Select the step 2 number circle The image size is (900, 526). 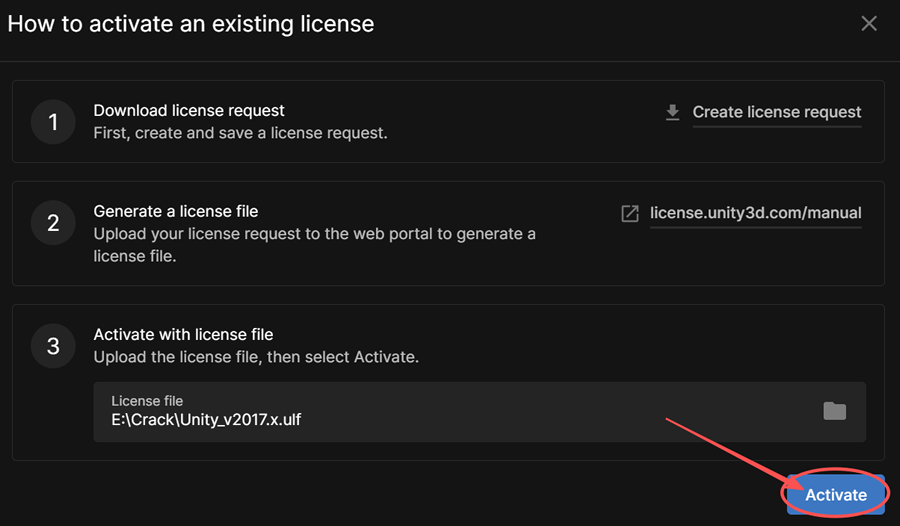pyautogui.click(x=53, y=223)
